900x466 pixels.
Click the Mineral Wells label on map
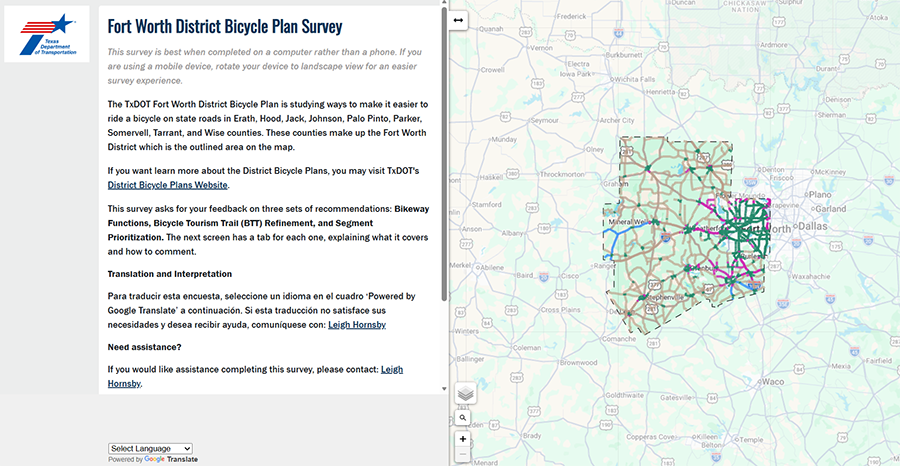[629, 222]
